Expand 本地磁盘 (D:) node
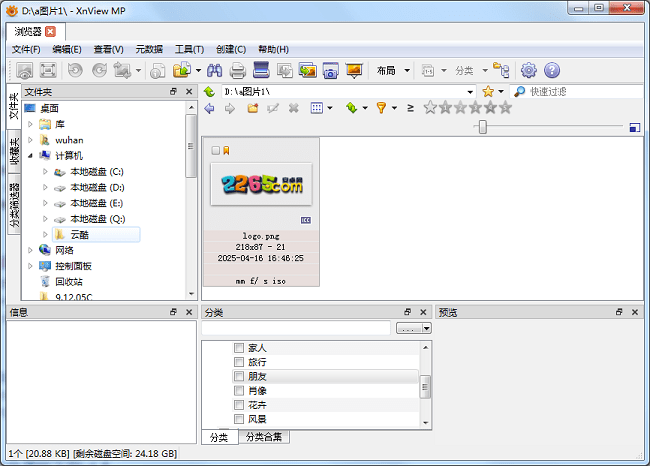This screenshot has height=466, width=650. [45, 187]
